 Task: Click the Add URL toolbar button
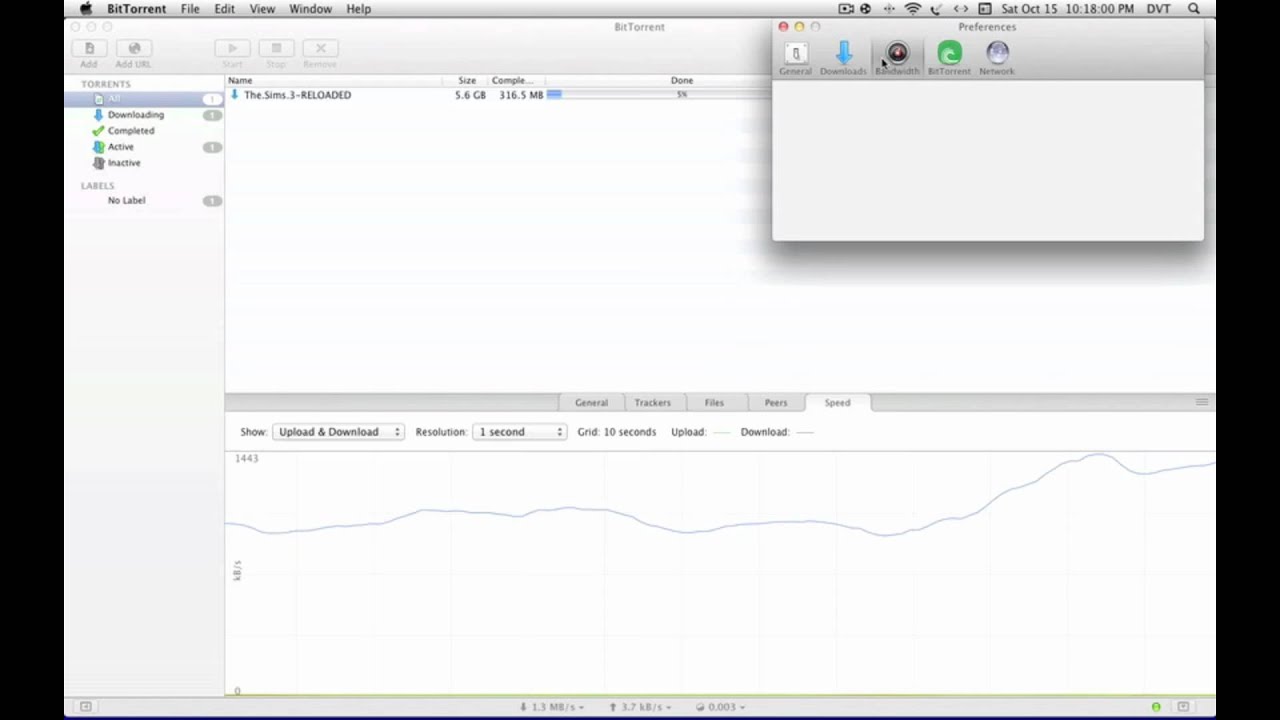pyautogui.click(x=133, y=53)
